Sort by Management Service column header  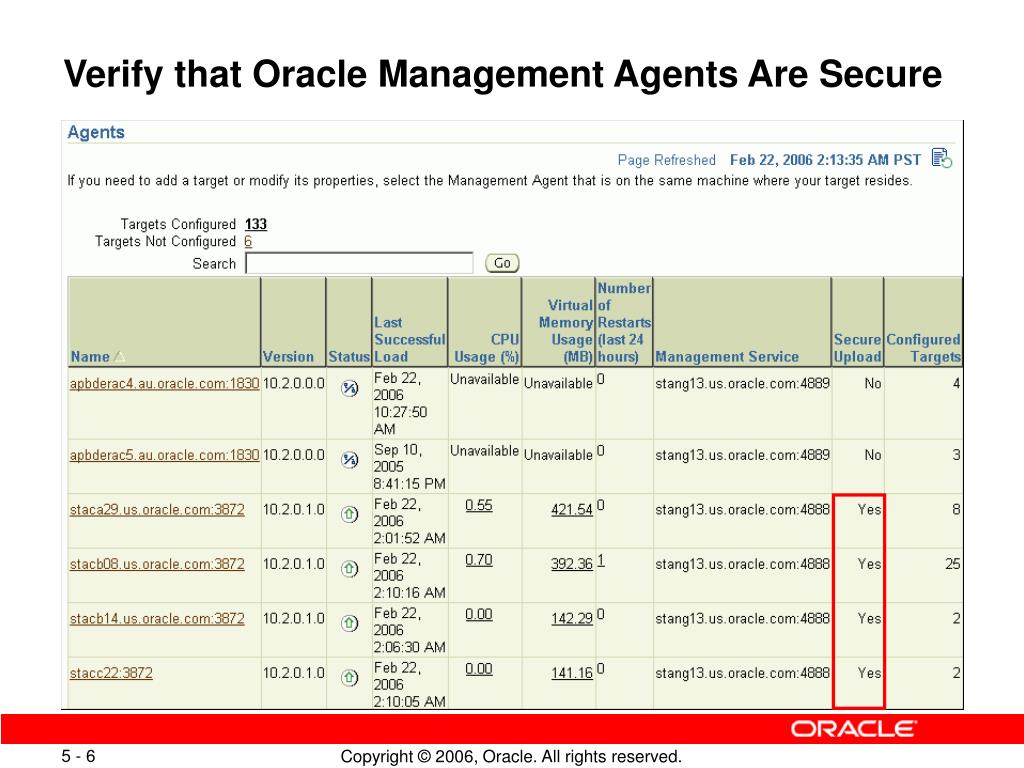tap(727, 357)
